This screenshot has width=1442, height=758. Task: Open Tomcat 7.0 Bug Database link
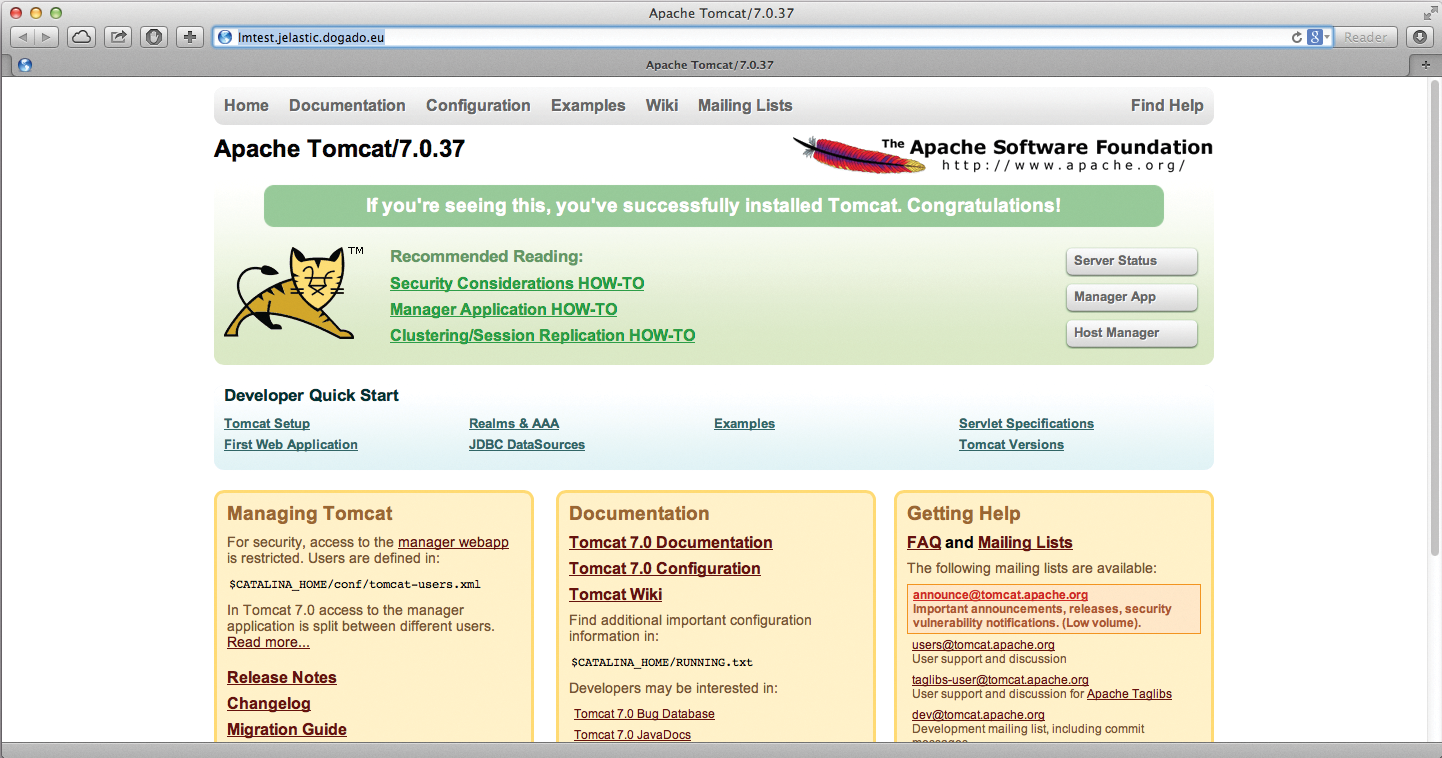[x=644, y=714]
